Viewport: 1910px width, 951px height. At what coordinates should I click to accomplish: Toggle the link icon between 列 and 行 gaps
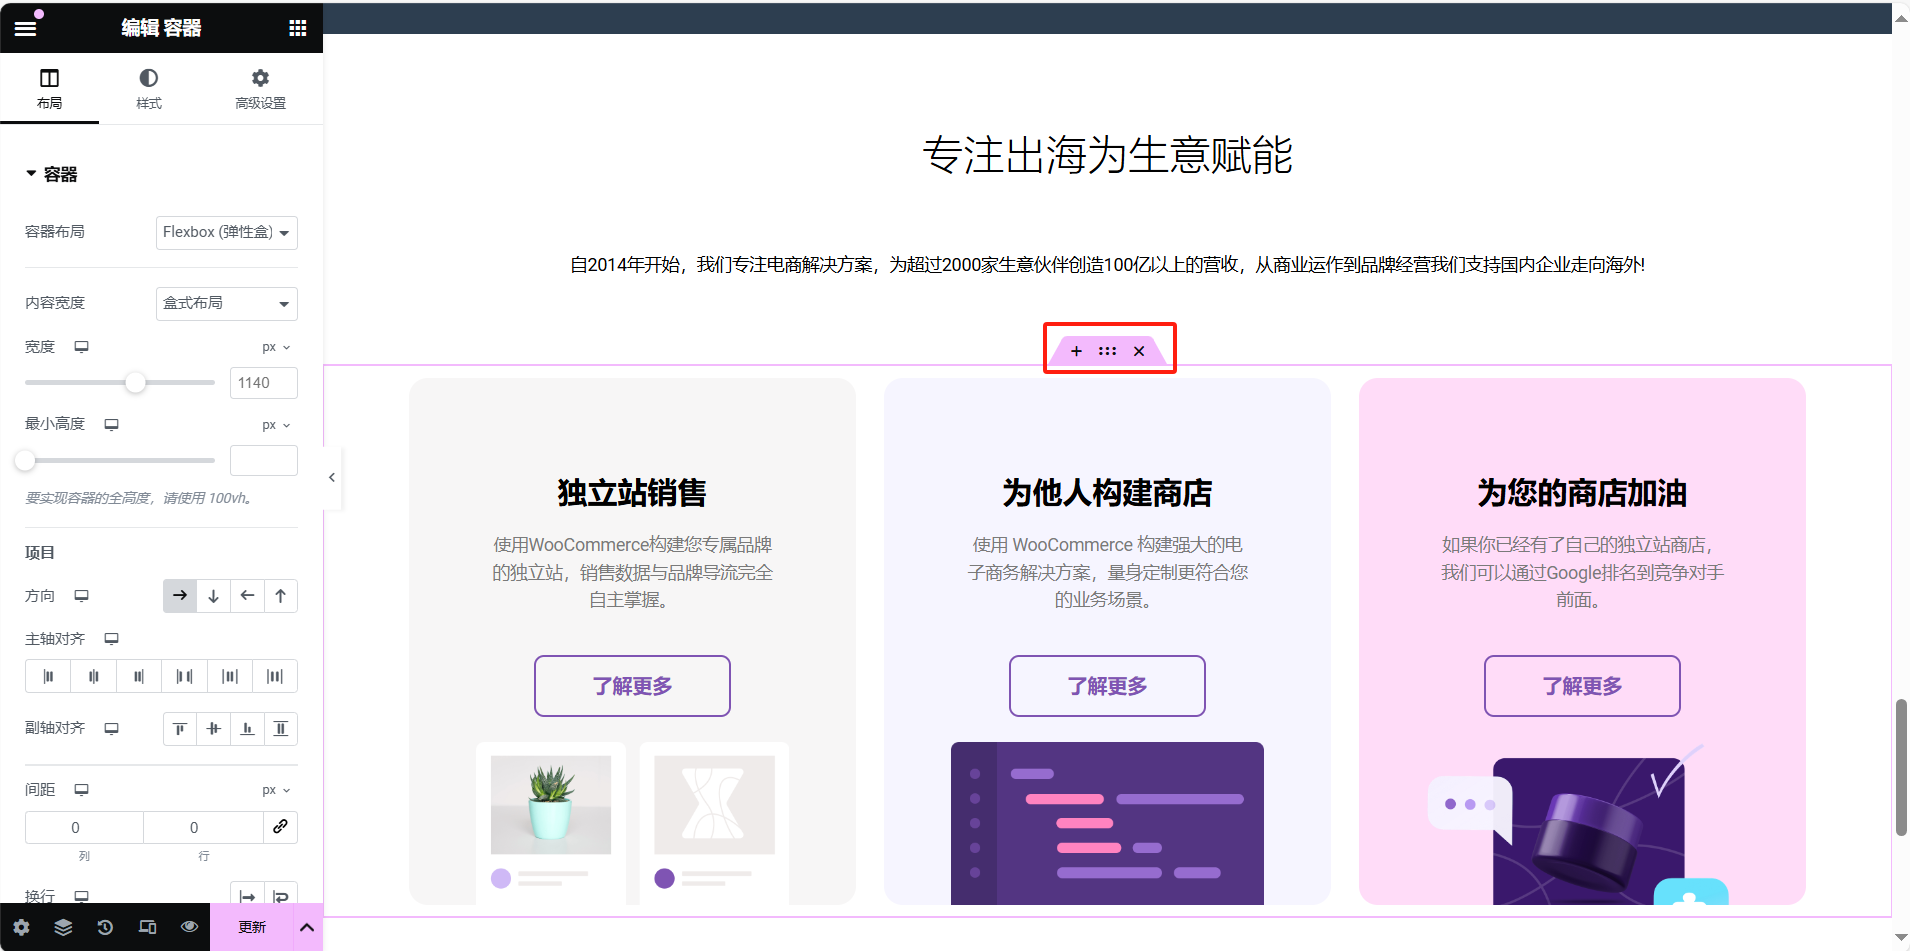point(280,827)
